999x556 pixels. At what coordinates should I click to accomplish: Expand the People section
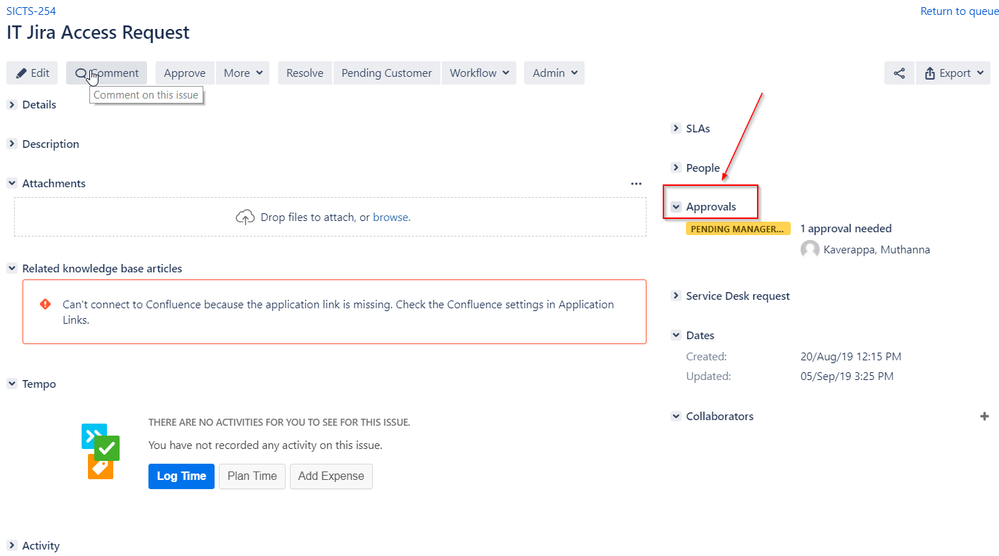(676, 168)
